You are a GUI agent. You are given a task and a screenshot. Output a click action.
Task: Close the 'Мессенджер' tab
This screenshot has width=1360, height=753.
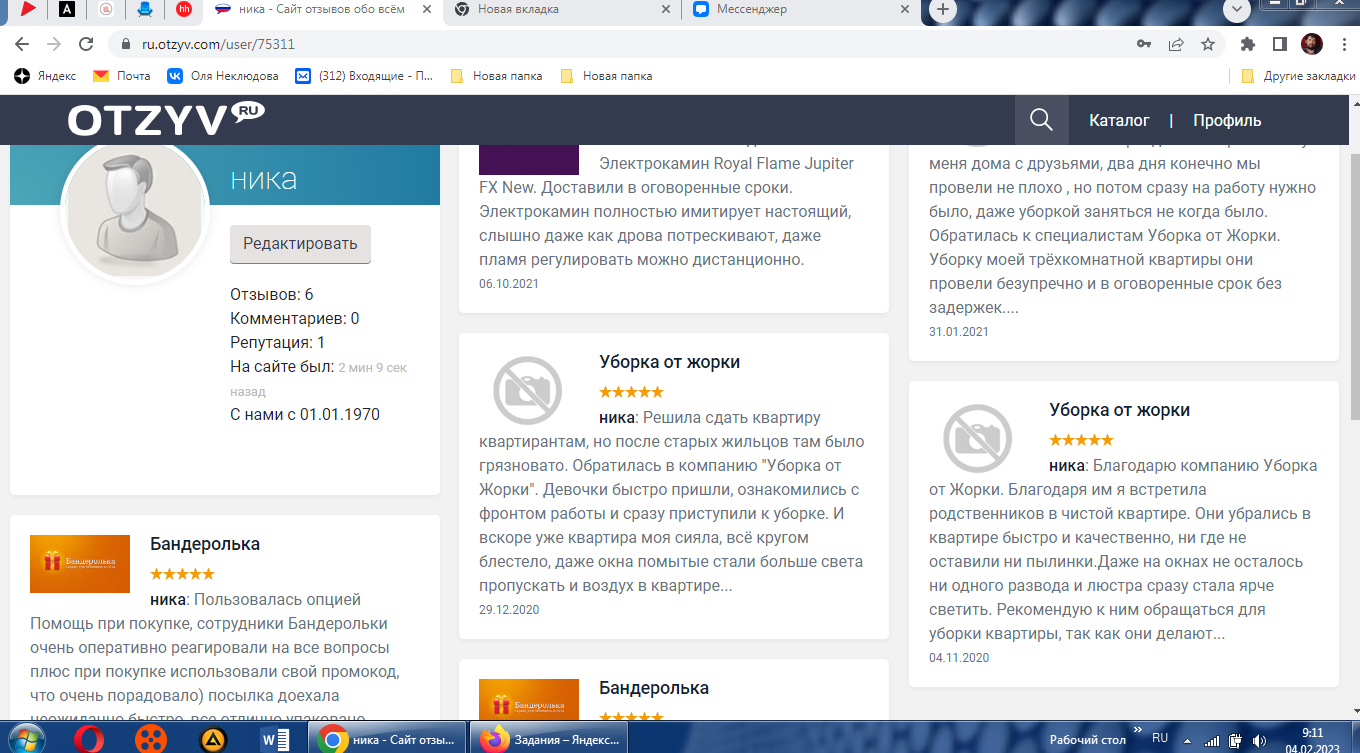905,9
